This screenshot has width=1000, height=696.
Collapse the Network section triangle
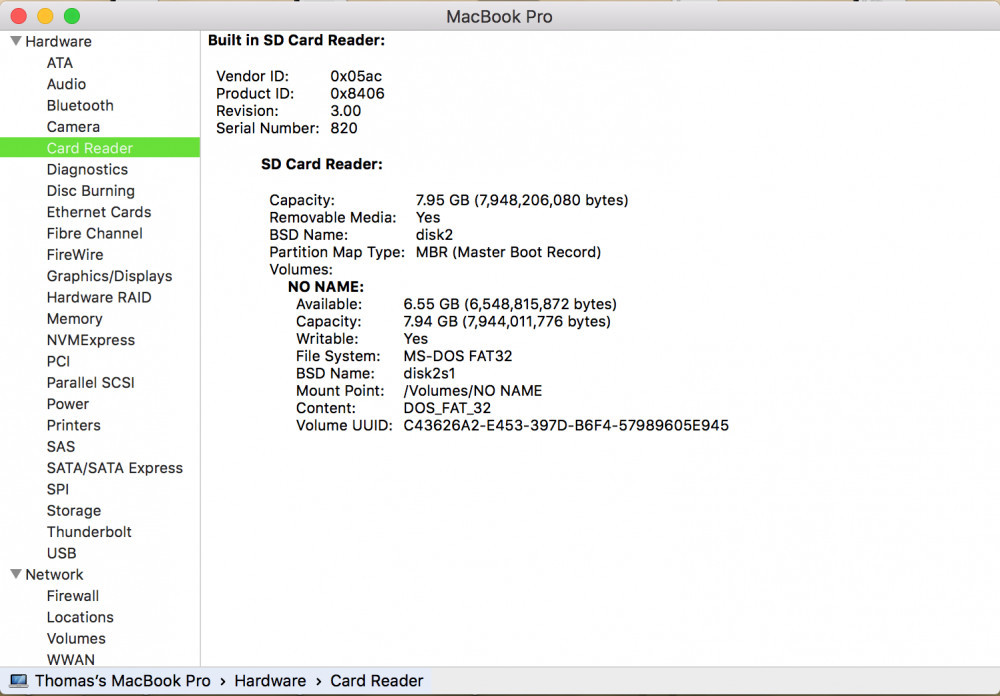(16, 574)
